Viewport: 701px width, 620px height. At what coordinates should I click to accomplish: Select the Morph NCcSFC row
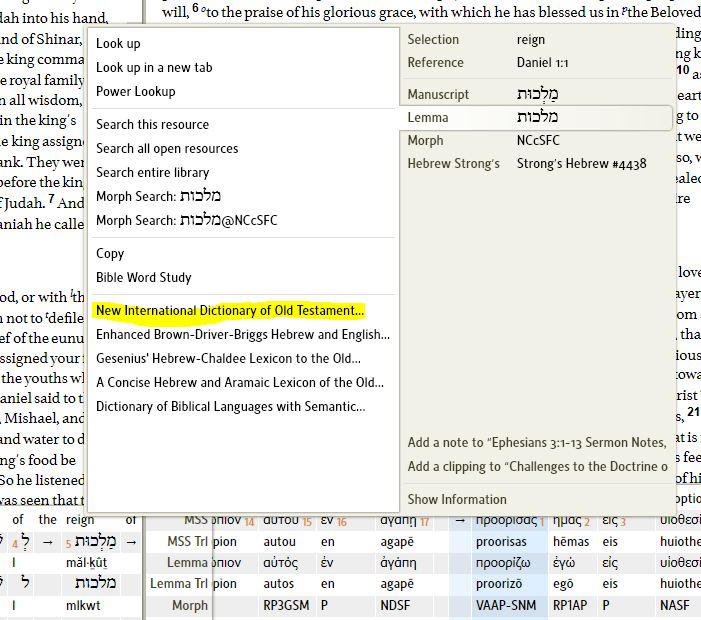click(536, 141)
